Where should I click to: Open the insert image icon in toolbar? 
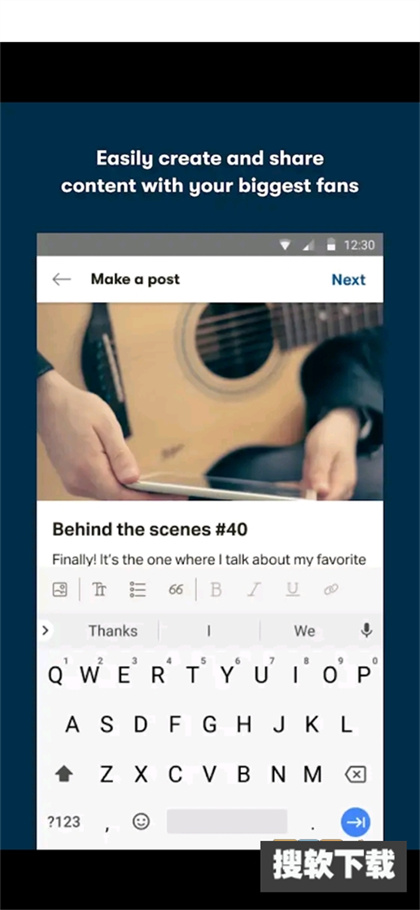pos(60,590)
